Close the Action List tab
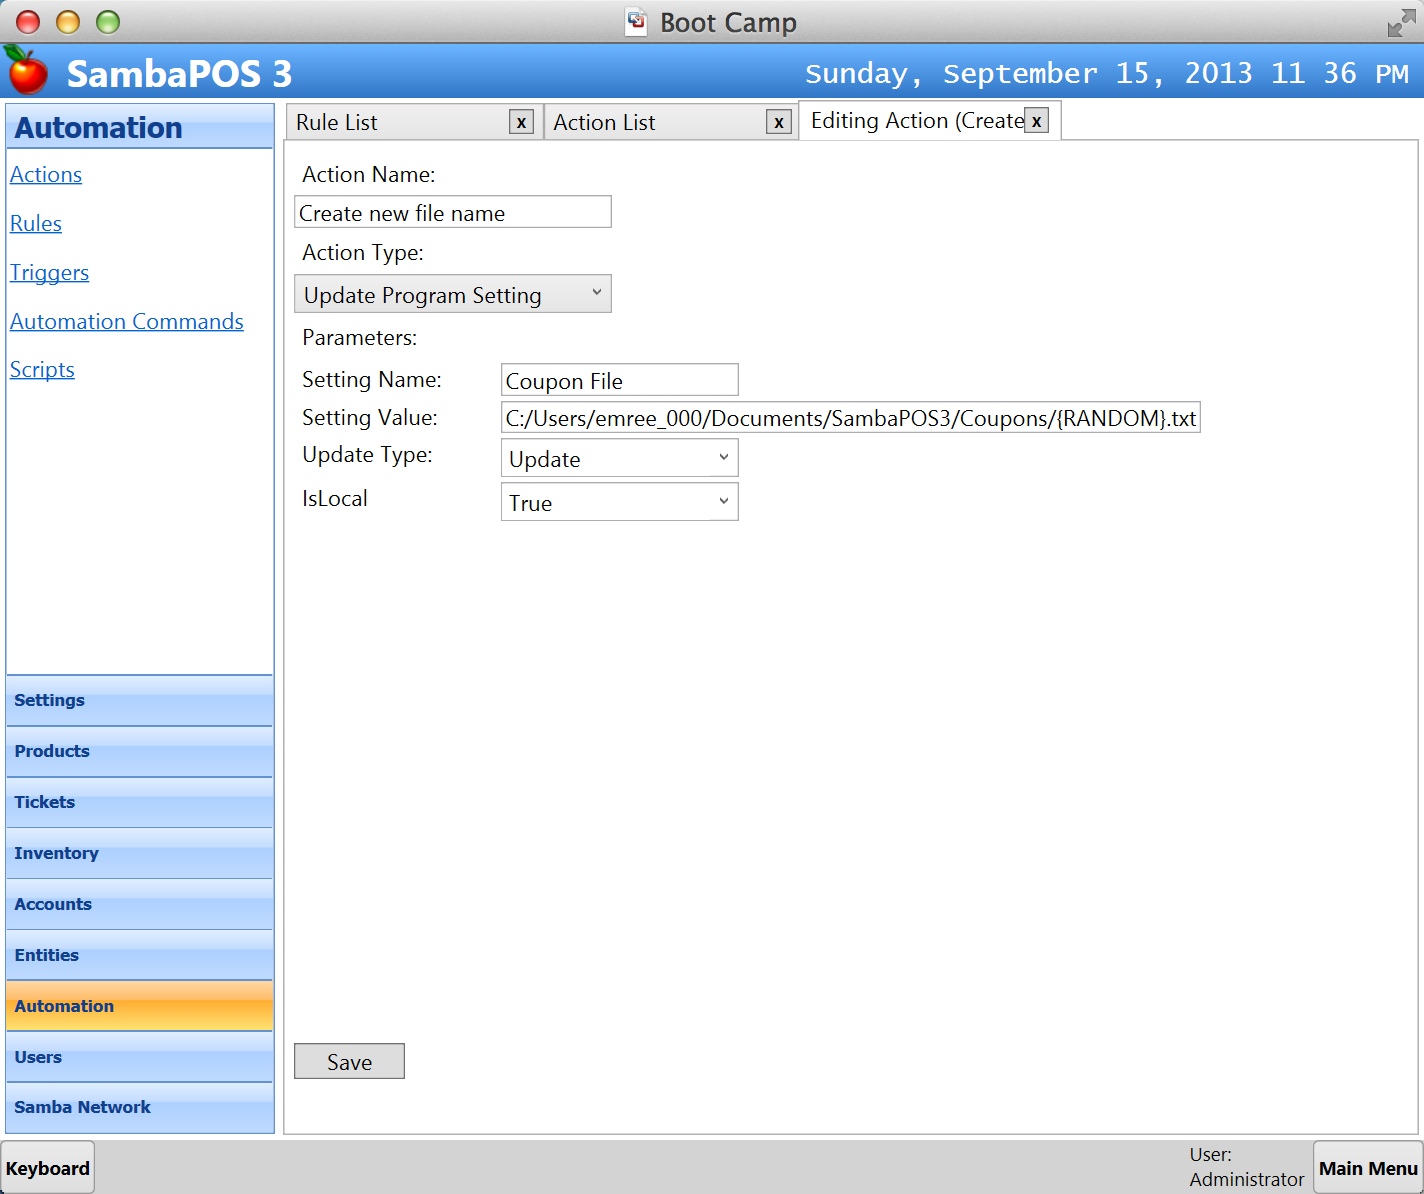 (x=778, y=122)
